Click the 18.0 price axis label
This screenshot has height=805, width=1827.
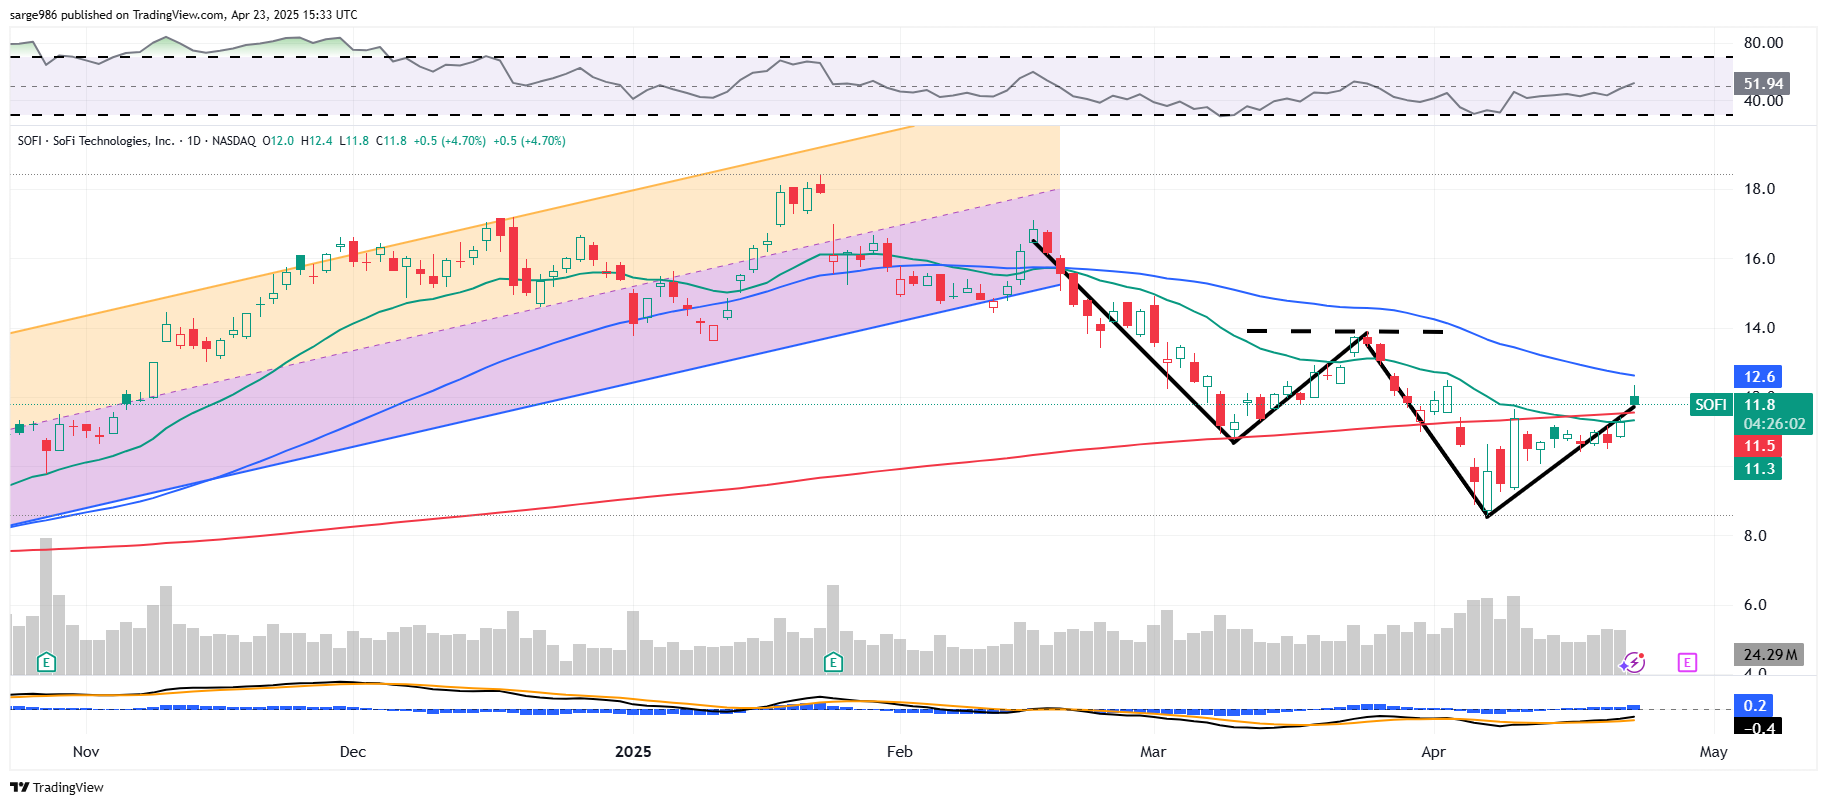(x=1759, y=189)
